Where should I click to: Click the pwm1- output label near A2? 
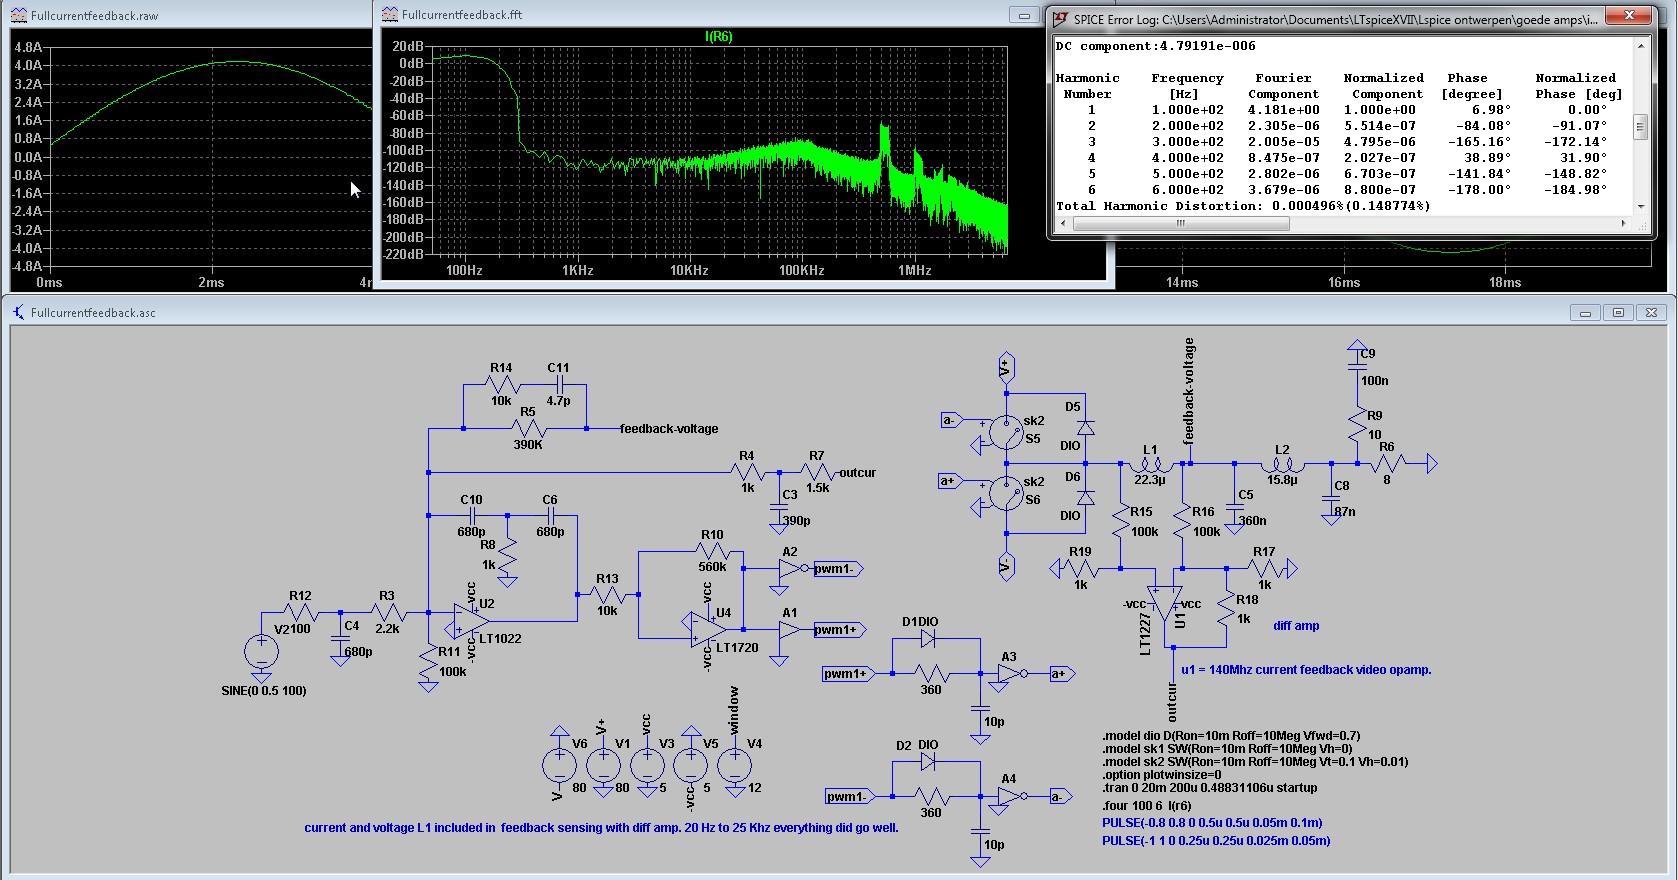tap(837, 569)
